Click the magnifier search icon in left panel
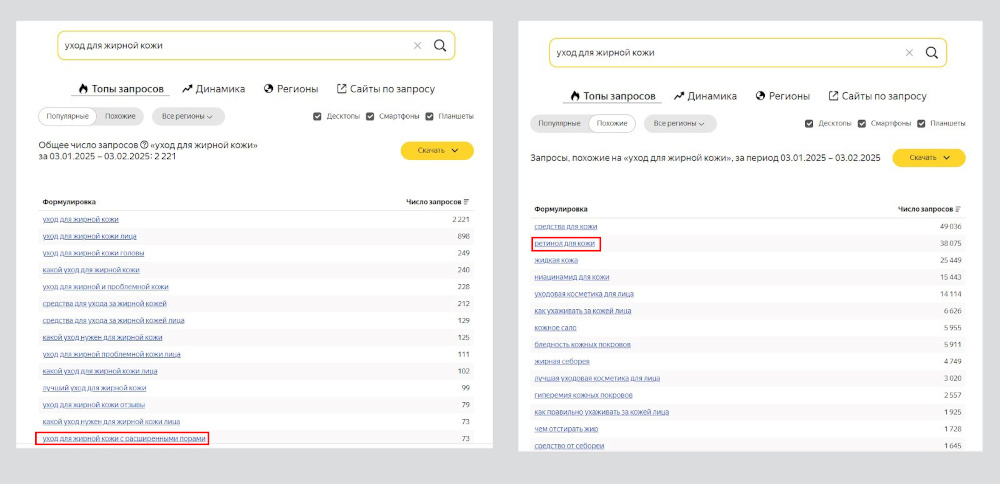 coord(440,45)
